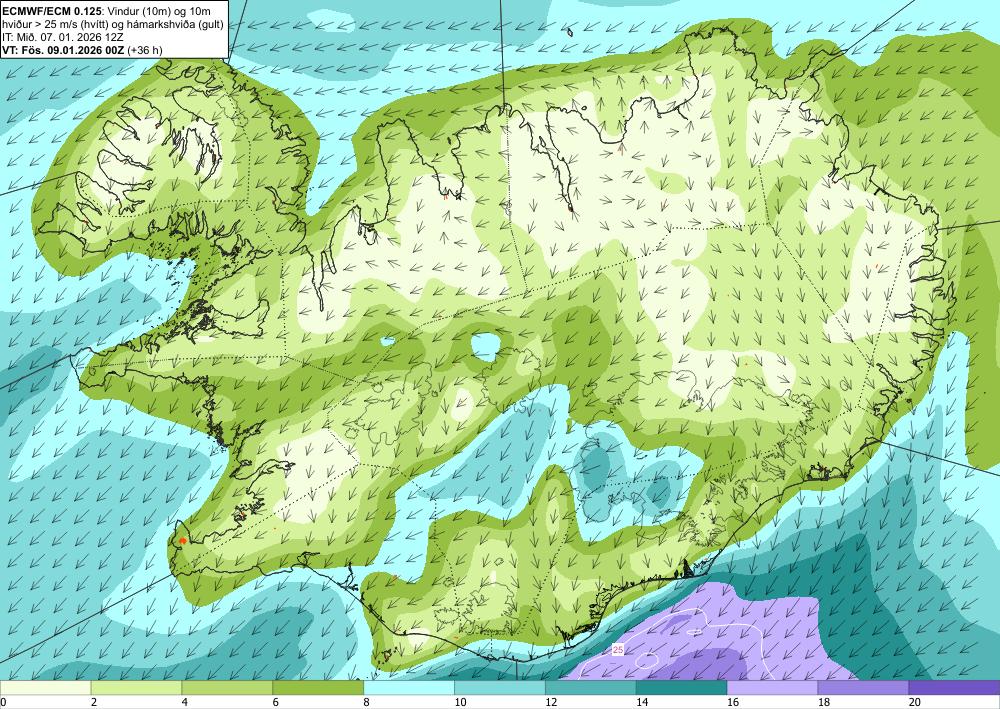Click the legend scale value "16"

pos(733,702)
